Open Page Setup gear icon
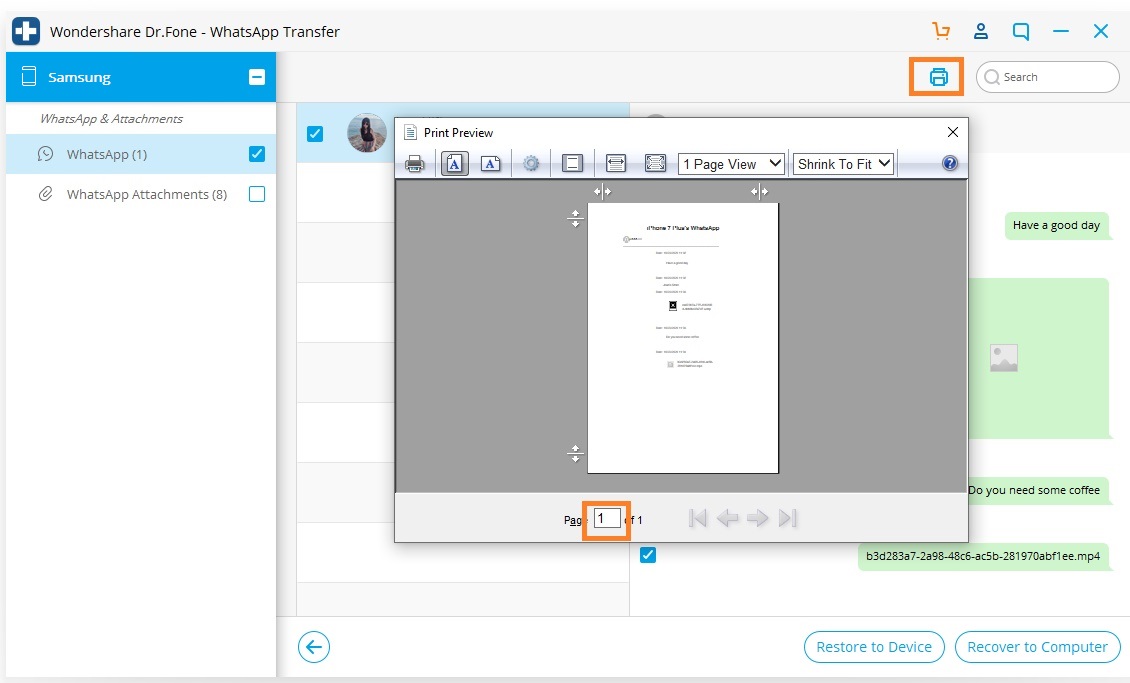 [531, 164]
